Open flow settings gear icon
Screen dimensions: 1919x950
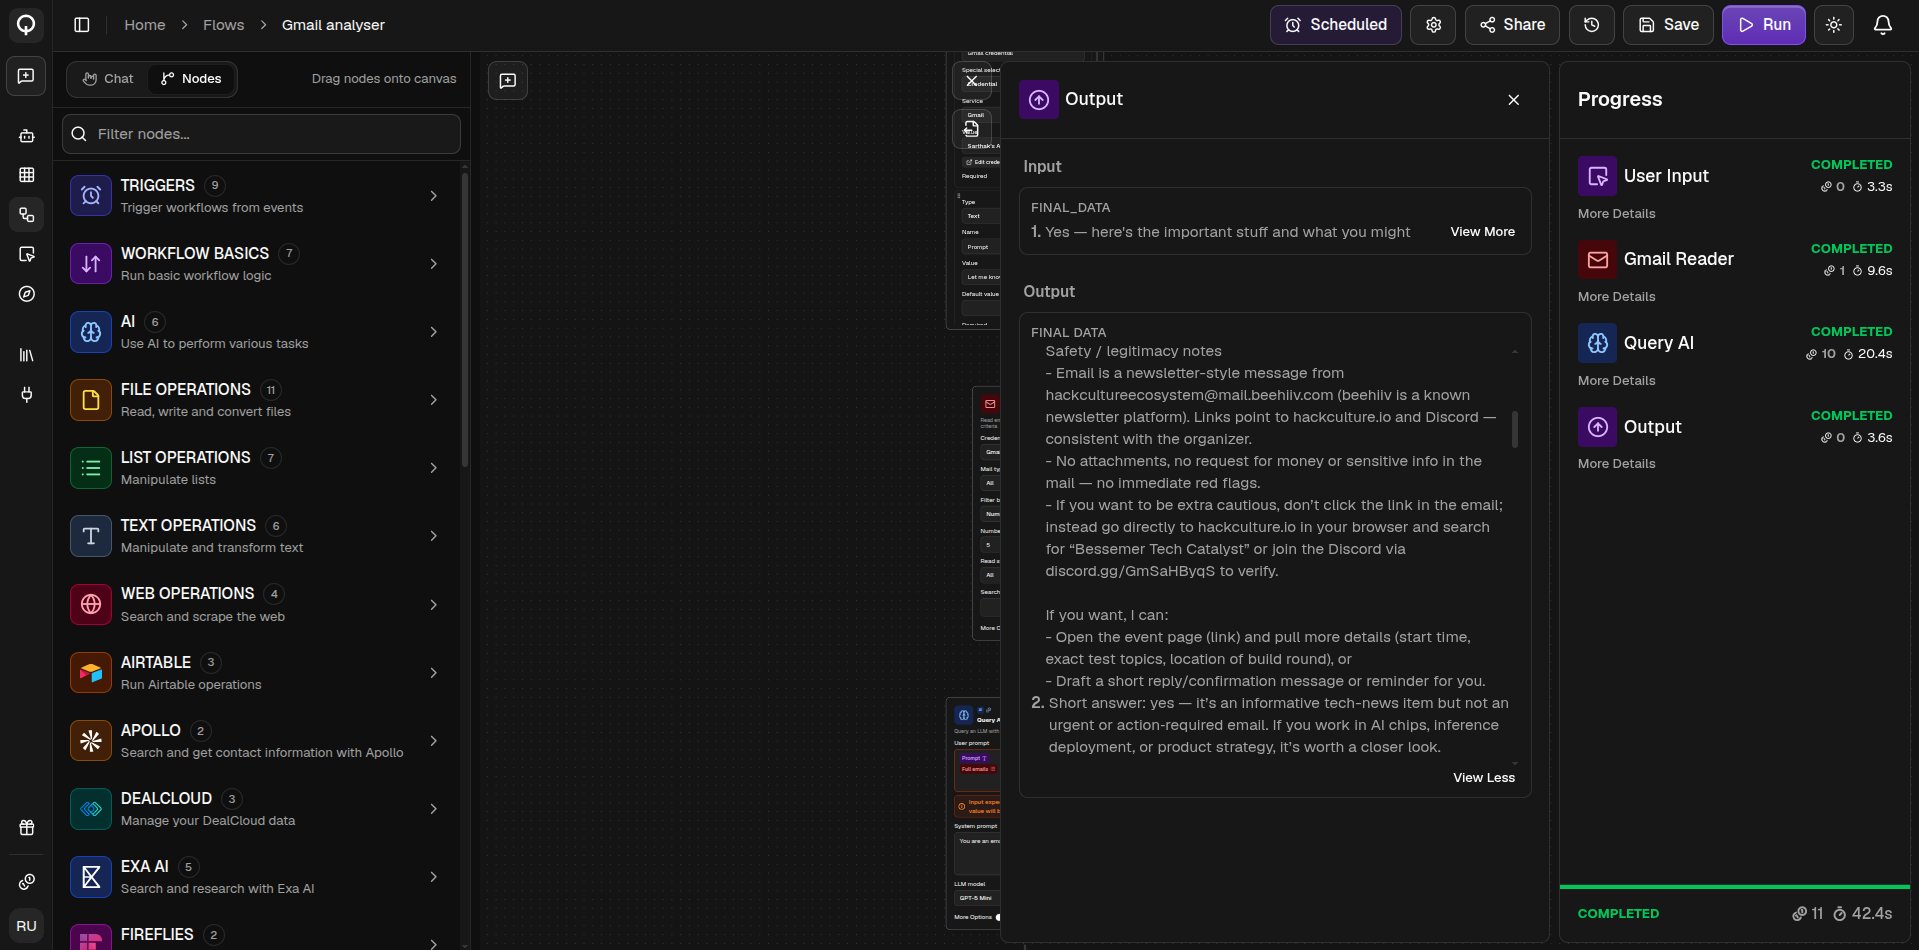[x=1433, y=25]
